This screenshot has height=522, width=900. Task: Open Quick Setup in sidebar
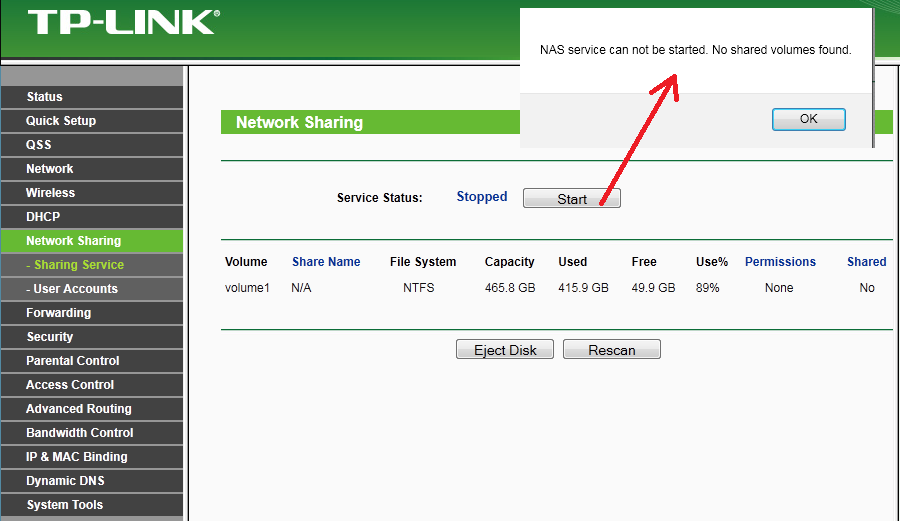[92, 121]
